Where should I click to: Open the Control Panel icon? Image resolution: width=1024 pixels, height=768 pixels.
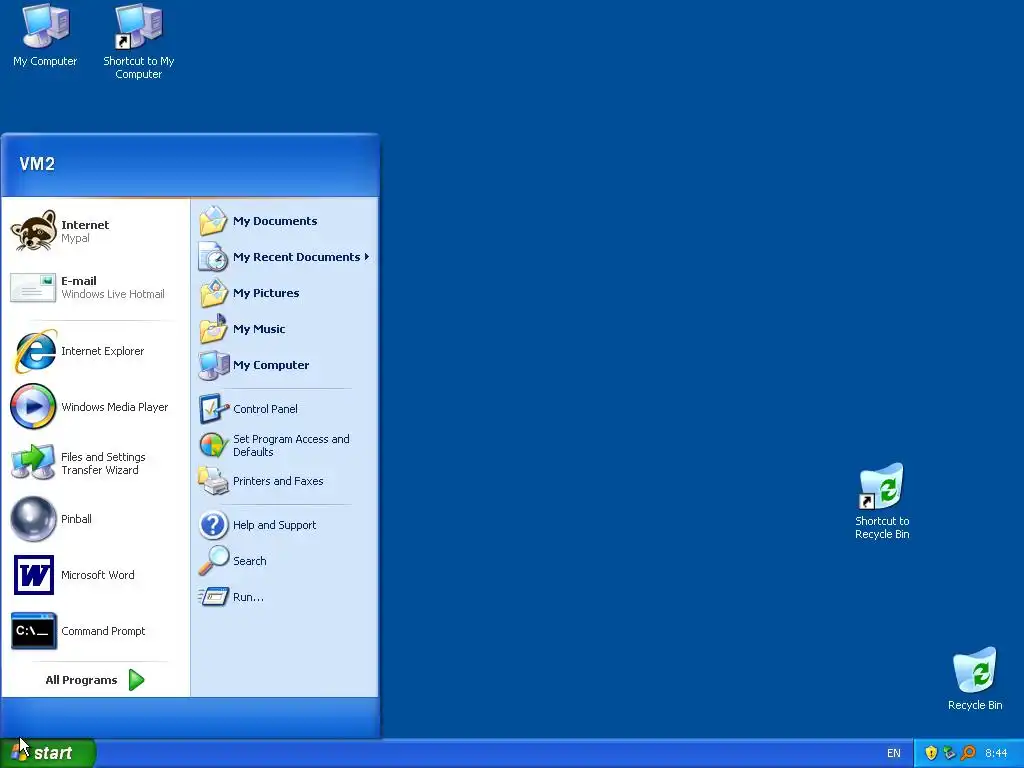(x=214, y=409)
